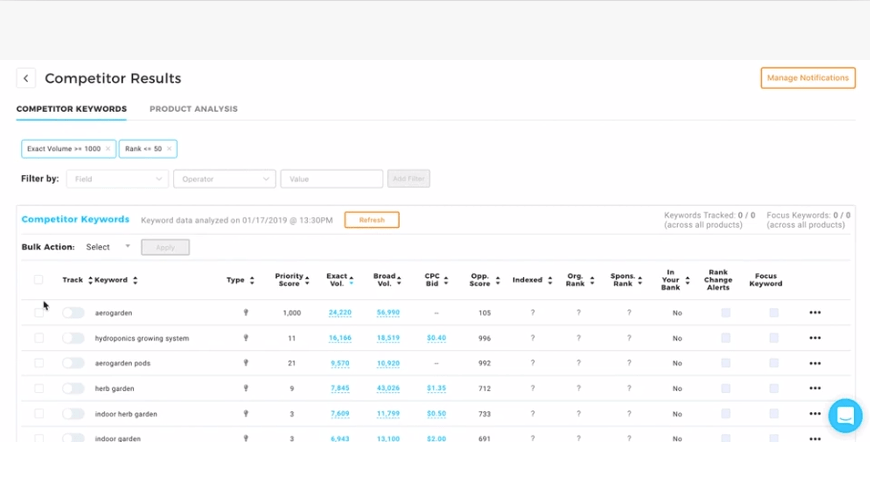Image resolution: width=870 pixels, height=500 pixels.
Task: Click the Add Filter button
Action: [x=408, y=179]
